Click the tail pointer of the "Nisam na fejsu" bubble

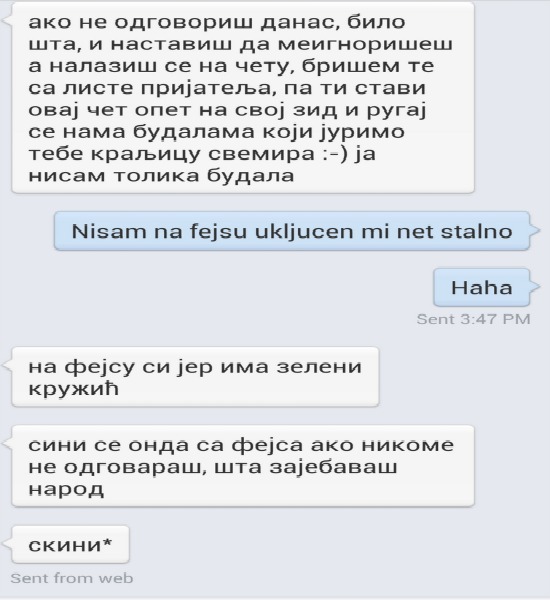(535, 230)
